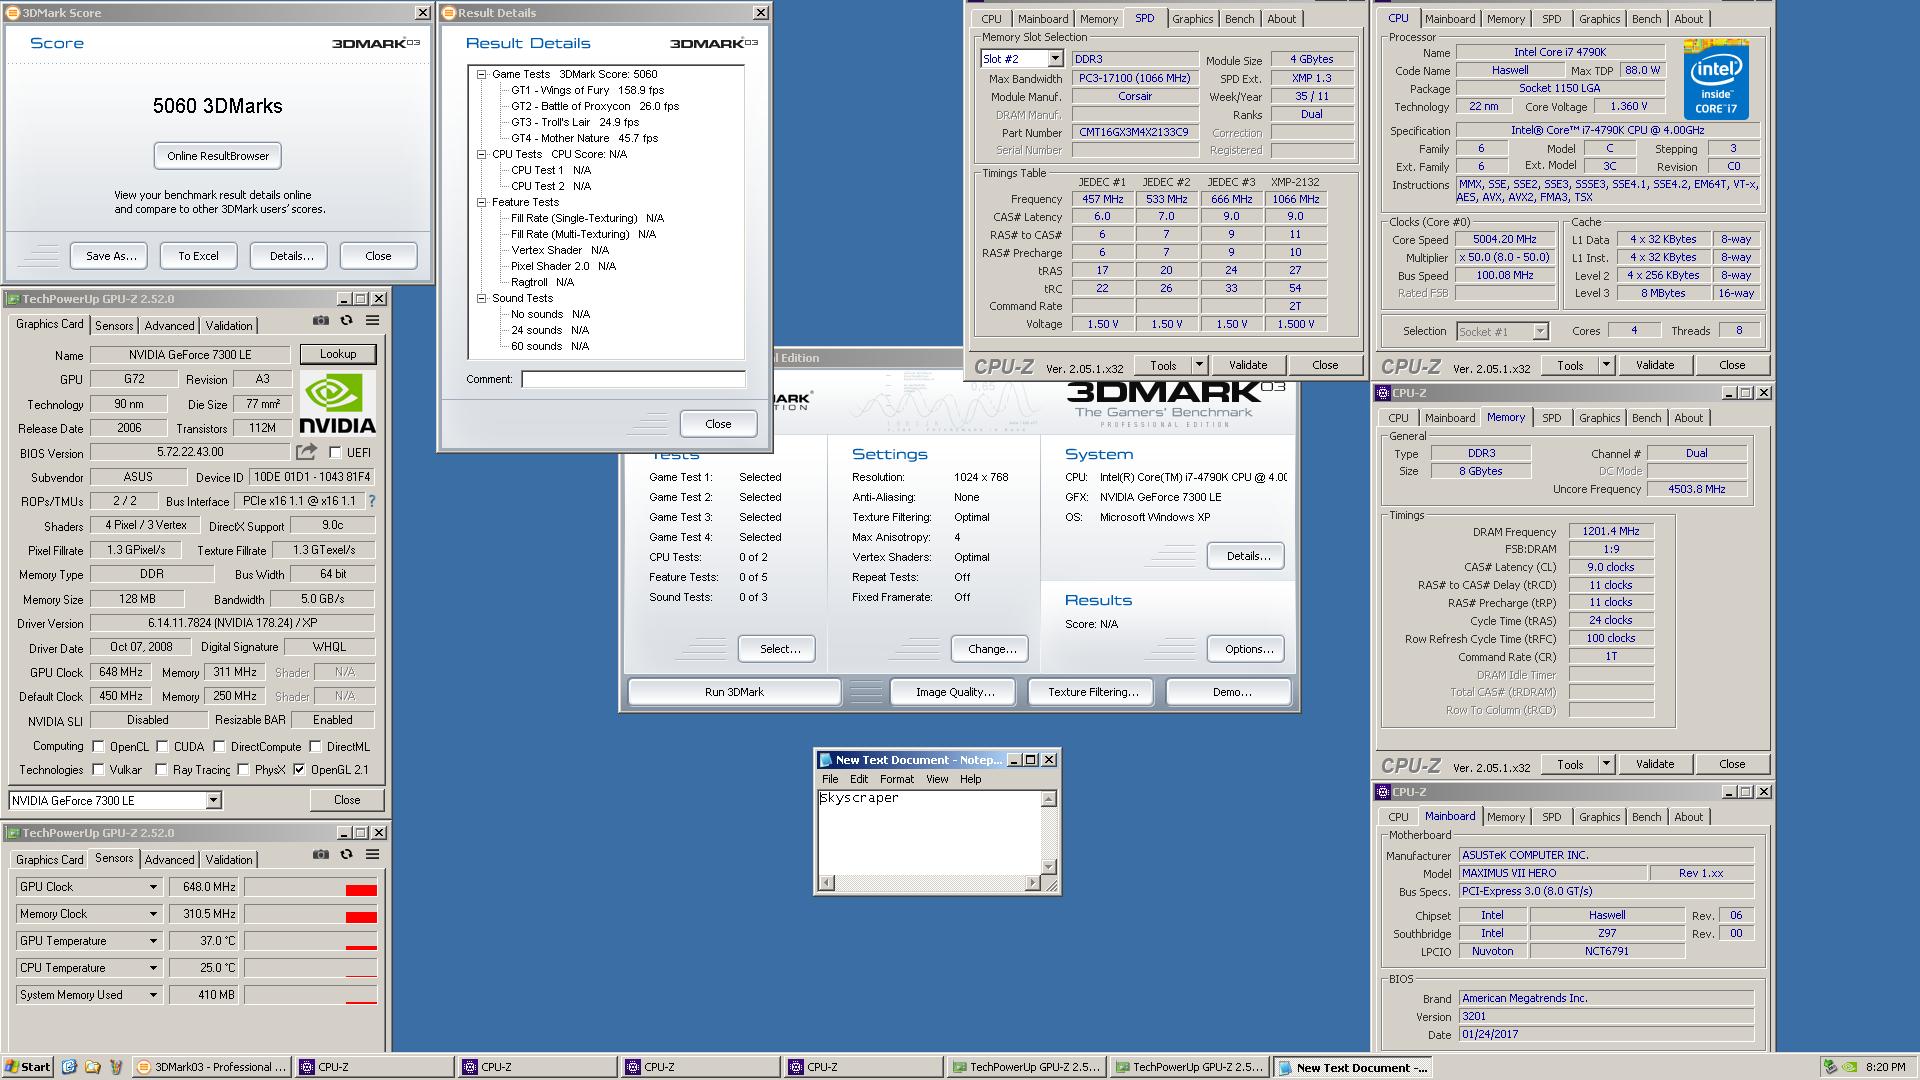
Task: Click the NVIDIA system tray icon
Action: coord(1850,1067)
